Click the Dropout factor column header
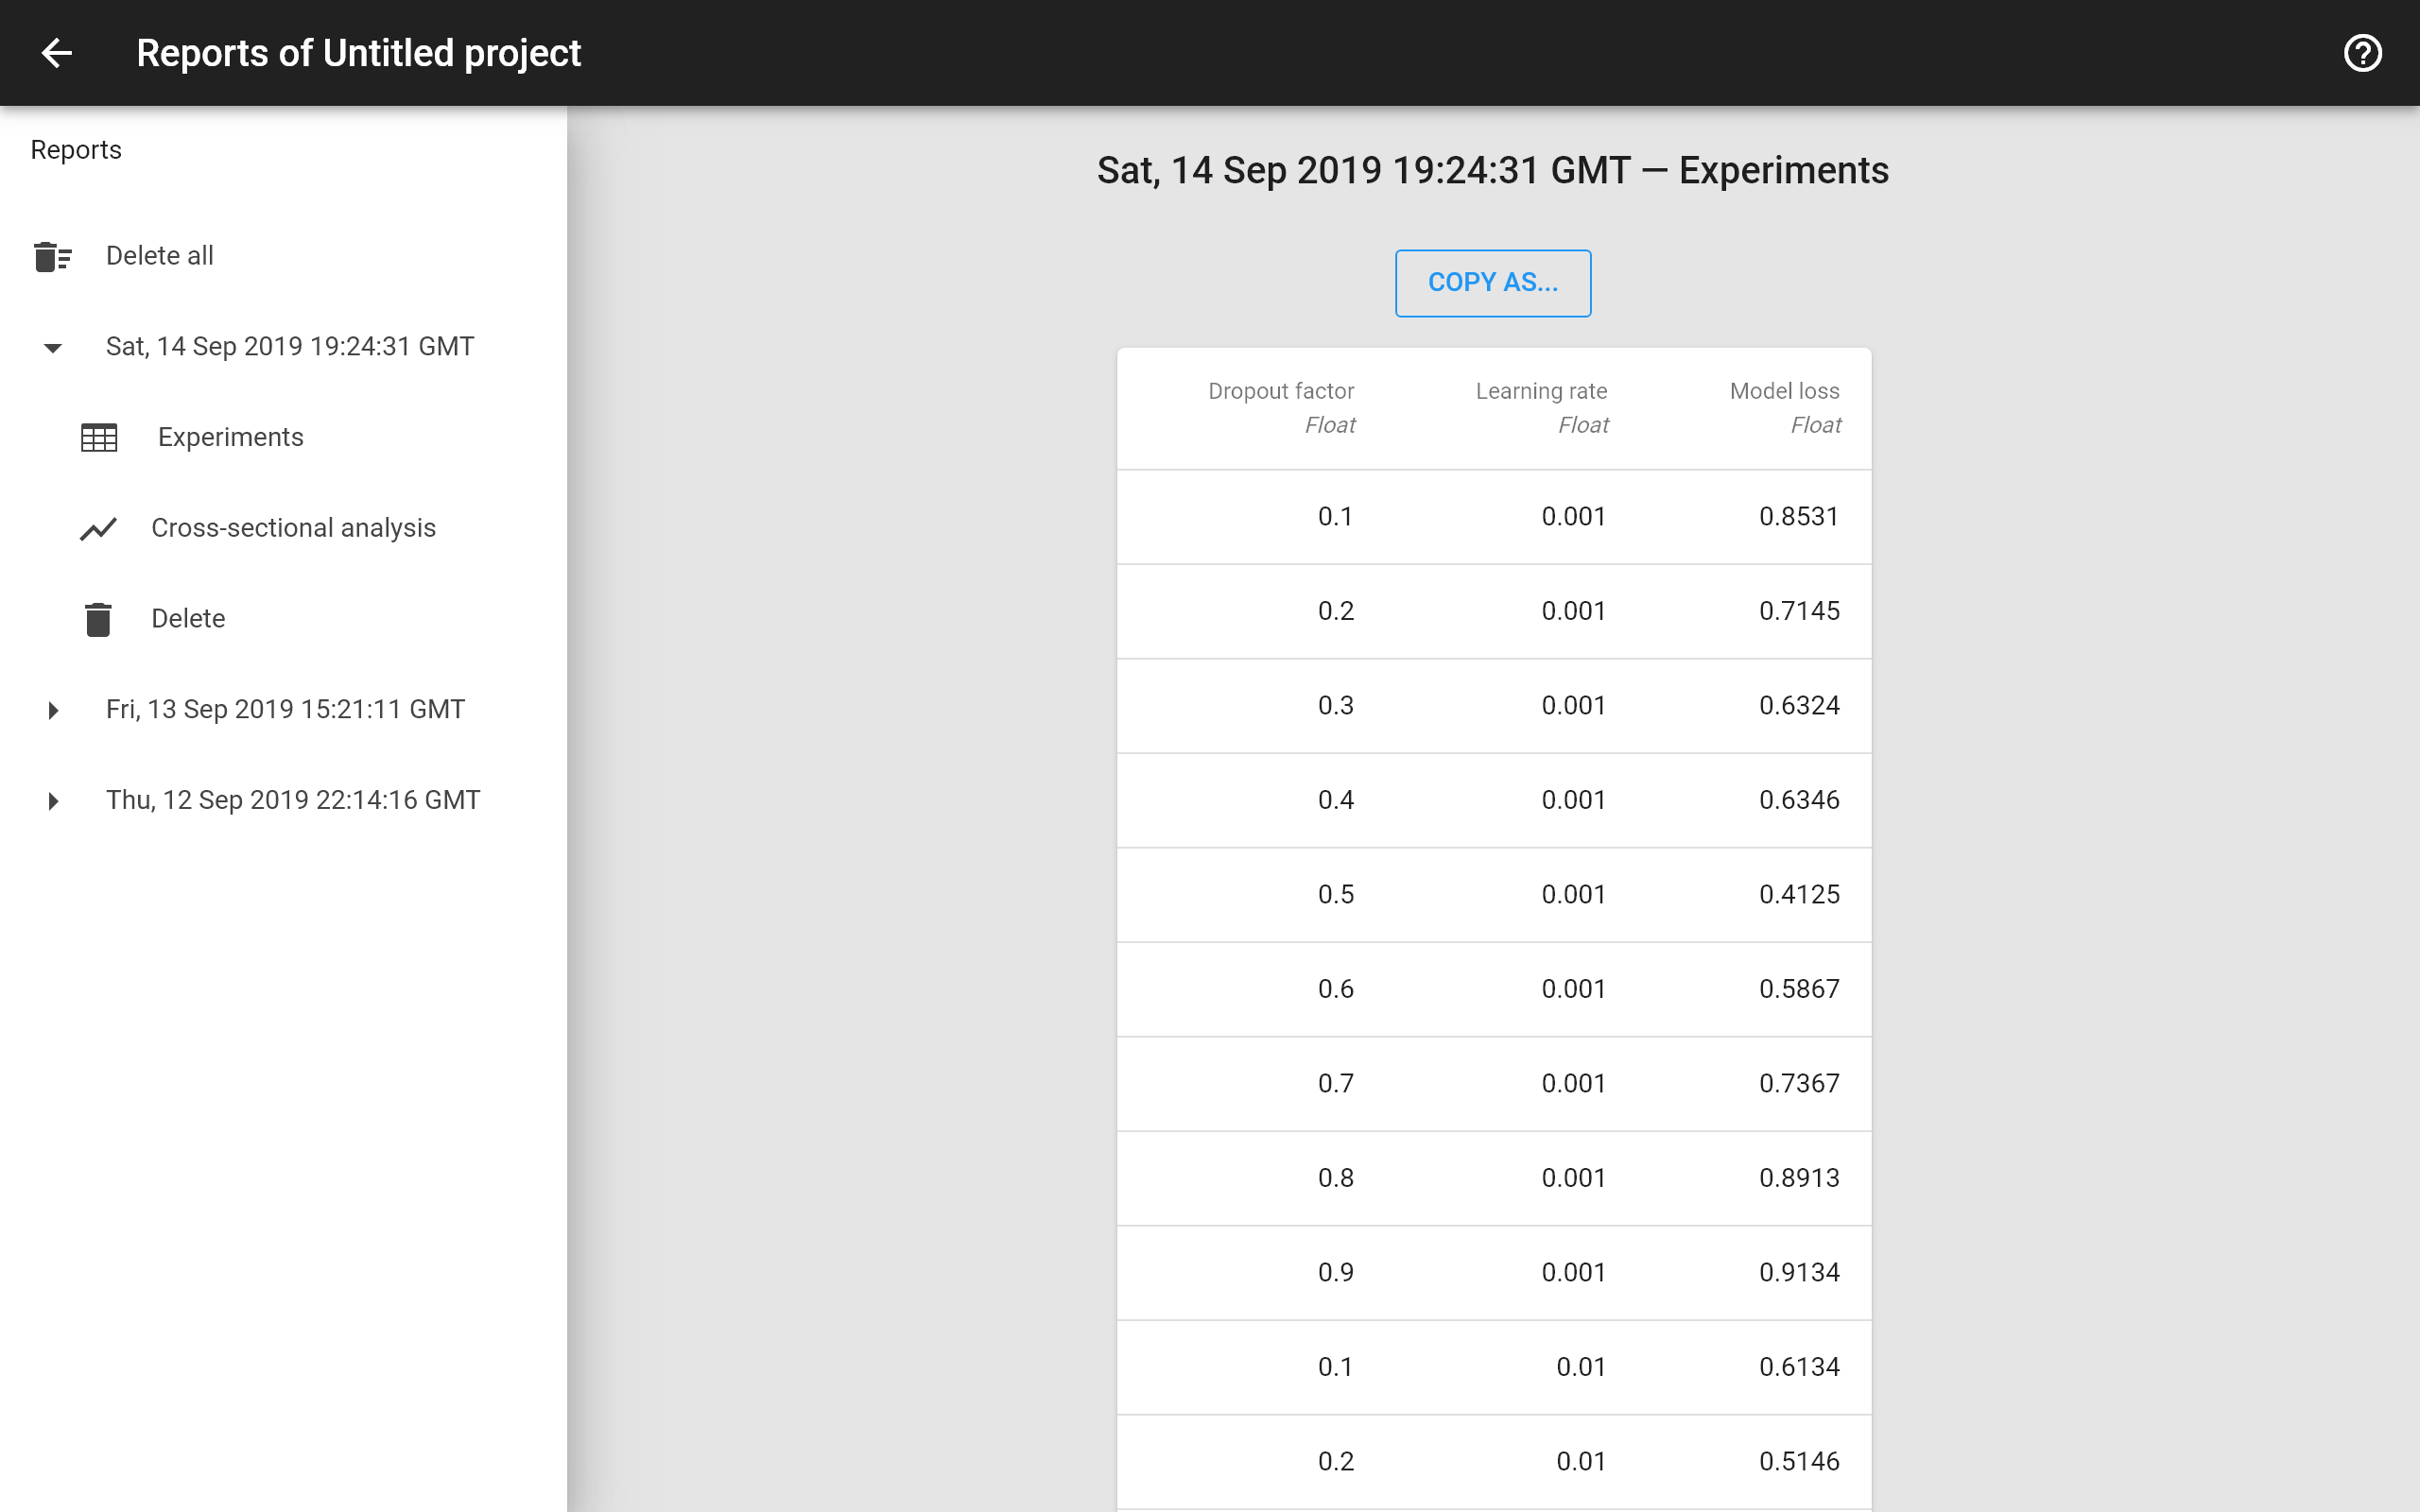Viewport: 2420px width, 1512px height. [x=1281, y=407]
